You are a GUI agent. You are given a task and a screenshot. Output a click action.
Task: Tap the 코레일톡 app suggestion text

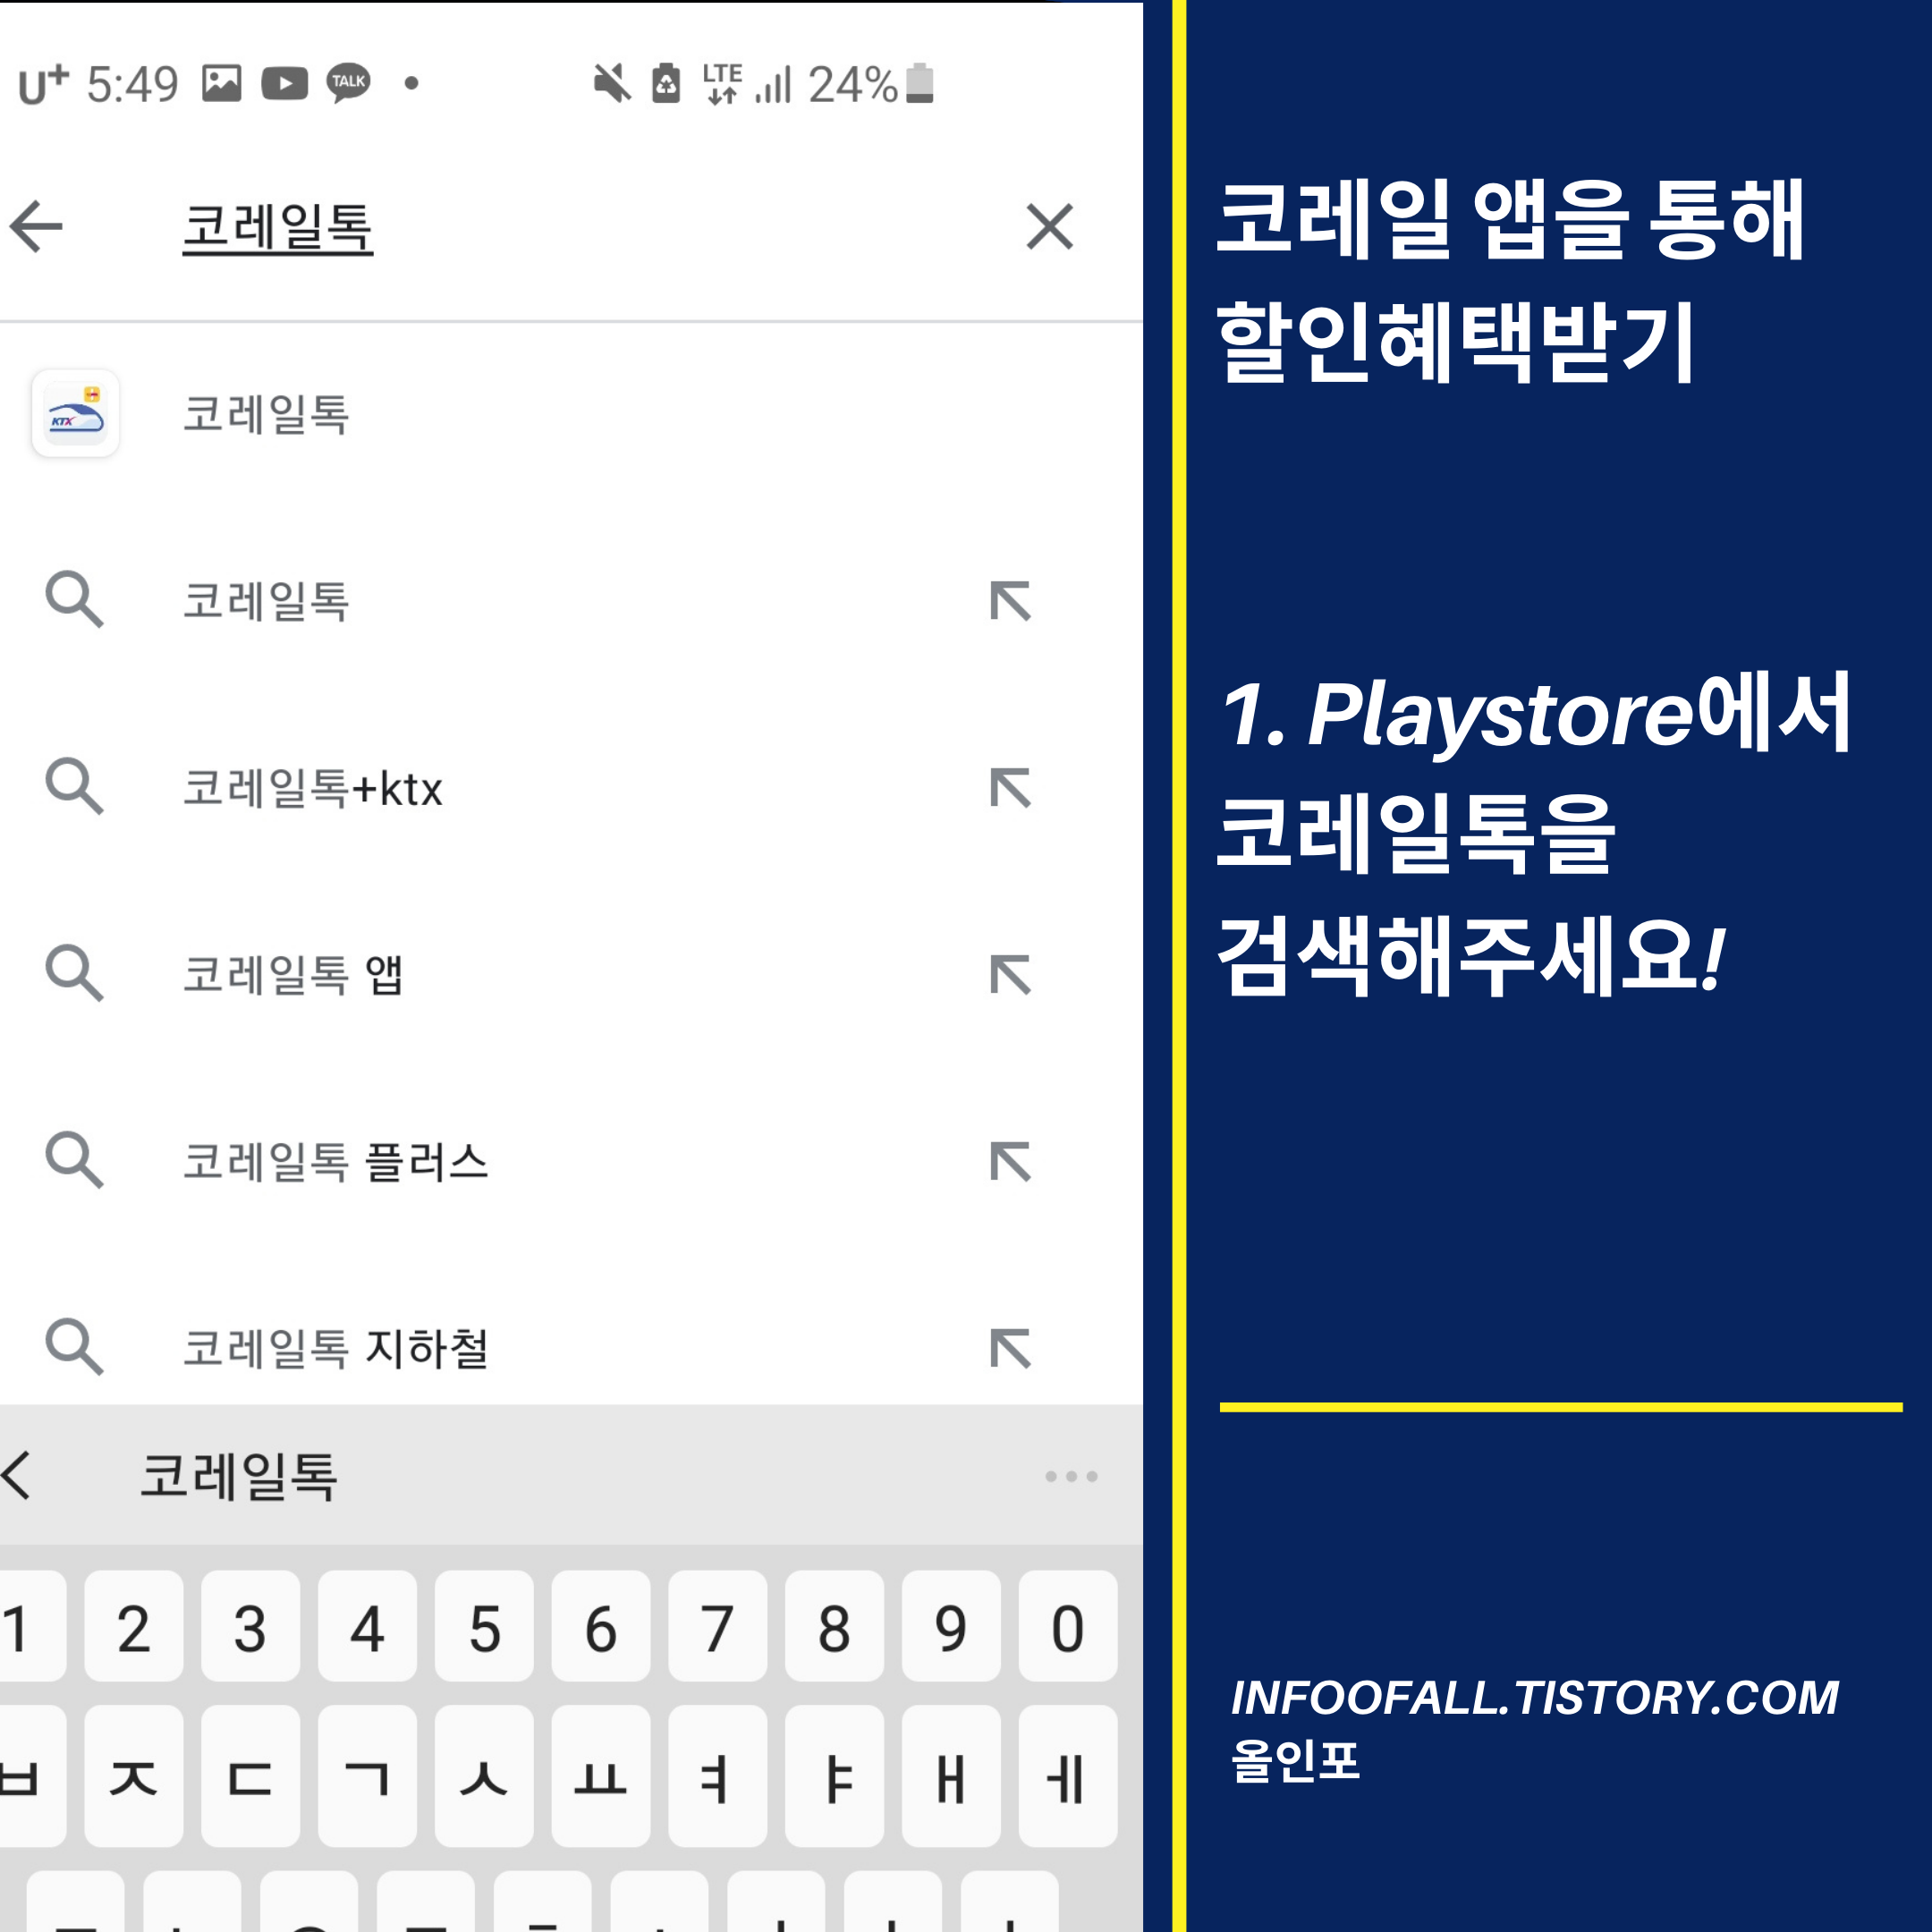point(266,414)
